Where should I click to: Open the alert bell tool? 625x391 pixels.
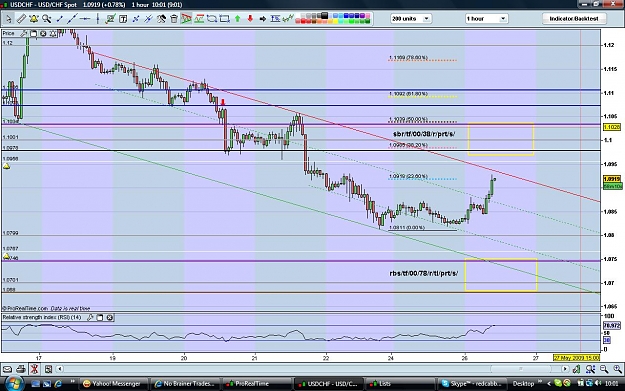coord(34,18)
